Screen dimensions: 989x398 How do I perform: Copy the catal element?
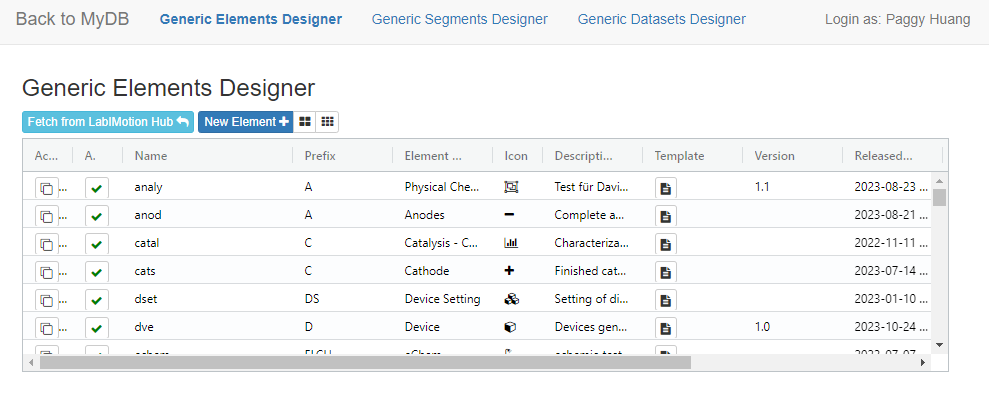(x=46, y=244)
